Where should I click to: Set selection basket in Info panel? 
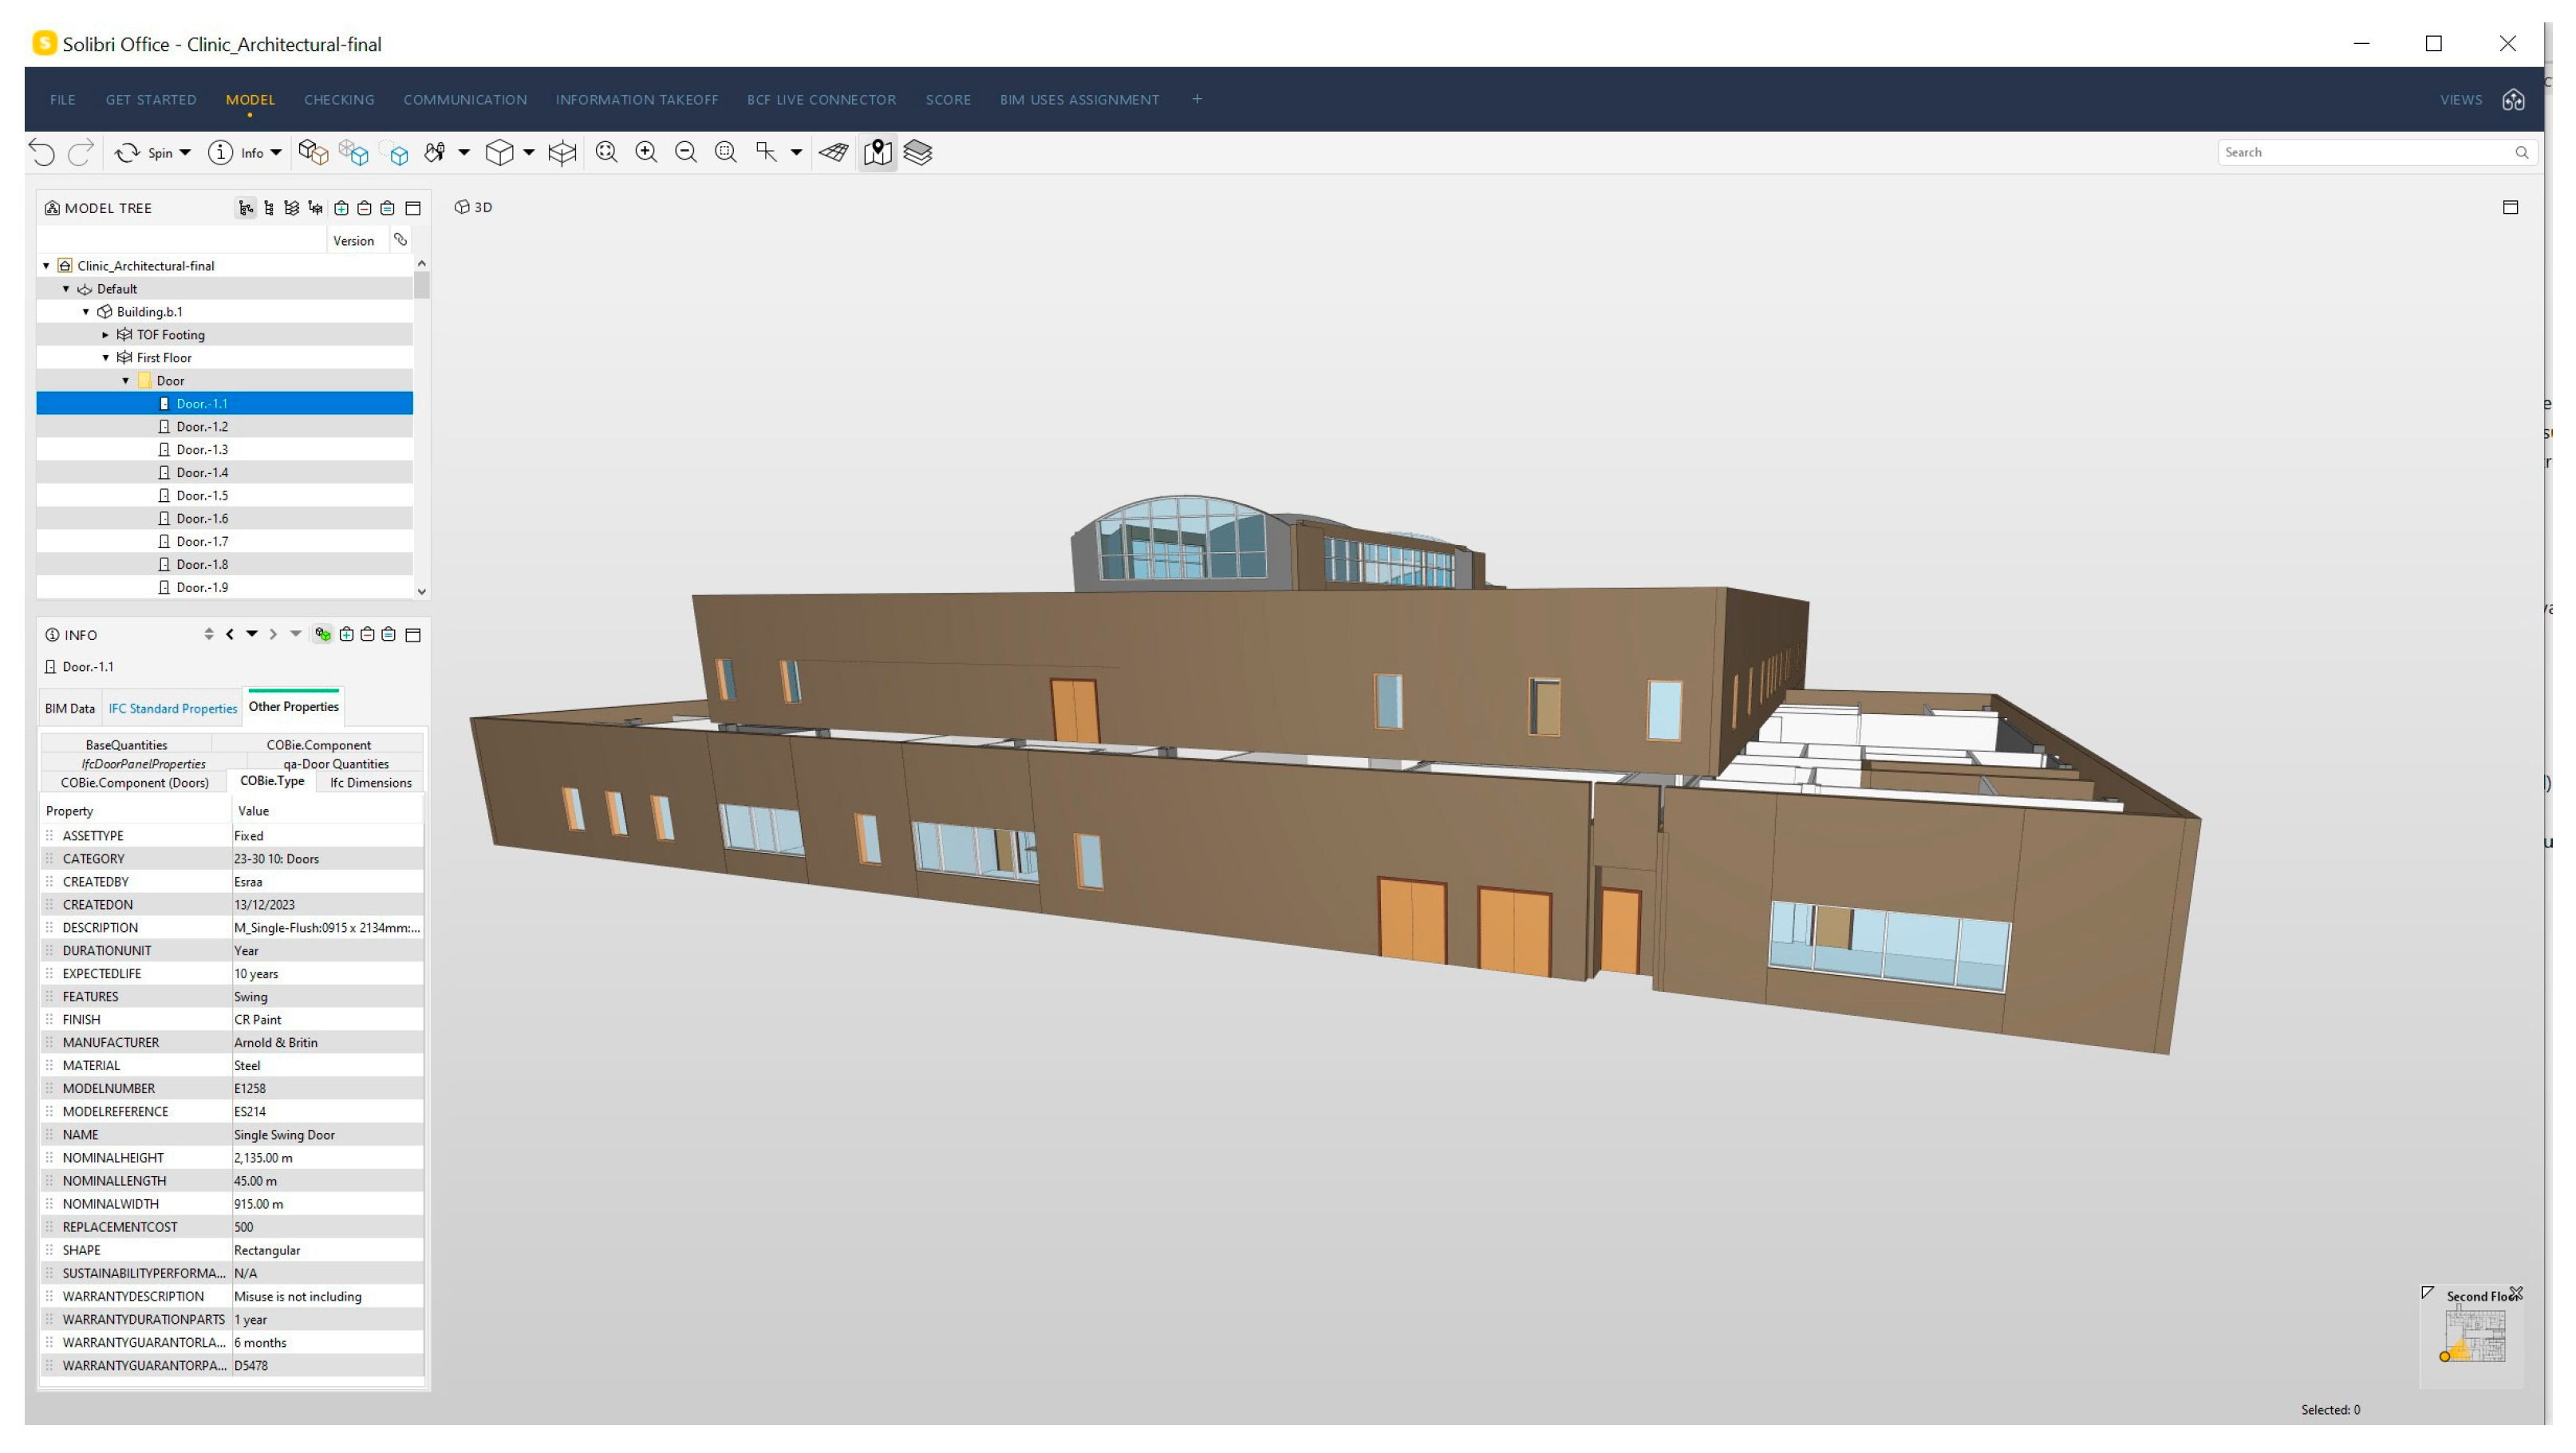pyautogui.click(x=389, y=635)
